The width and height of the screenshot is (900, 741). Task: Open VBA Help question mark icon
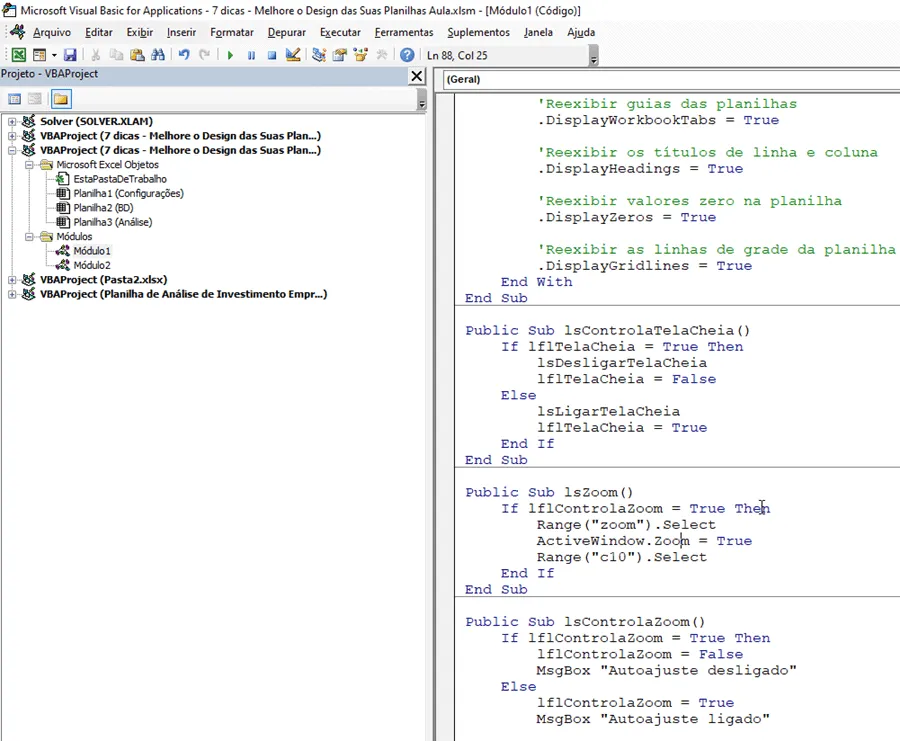pos(407,55)
